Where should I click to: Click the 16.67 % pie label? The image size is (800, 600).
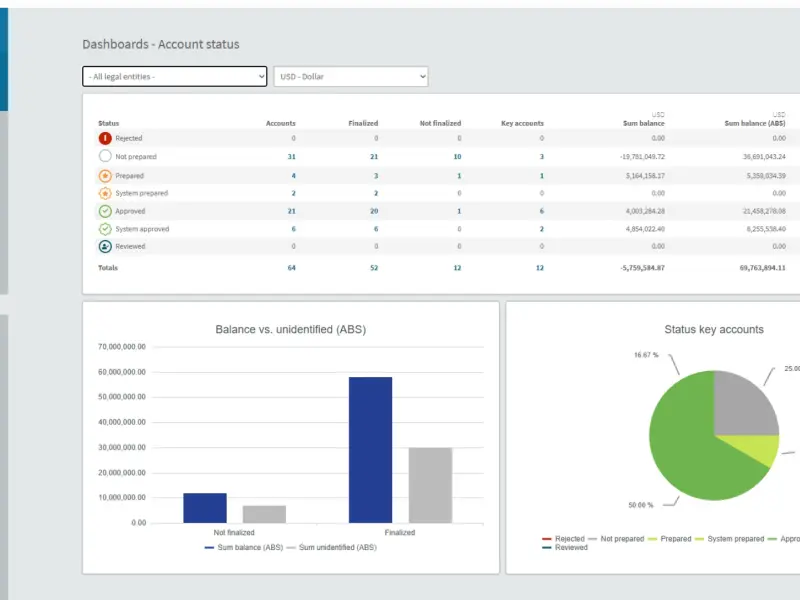click(x=646, y=355)
